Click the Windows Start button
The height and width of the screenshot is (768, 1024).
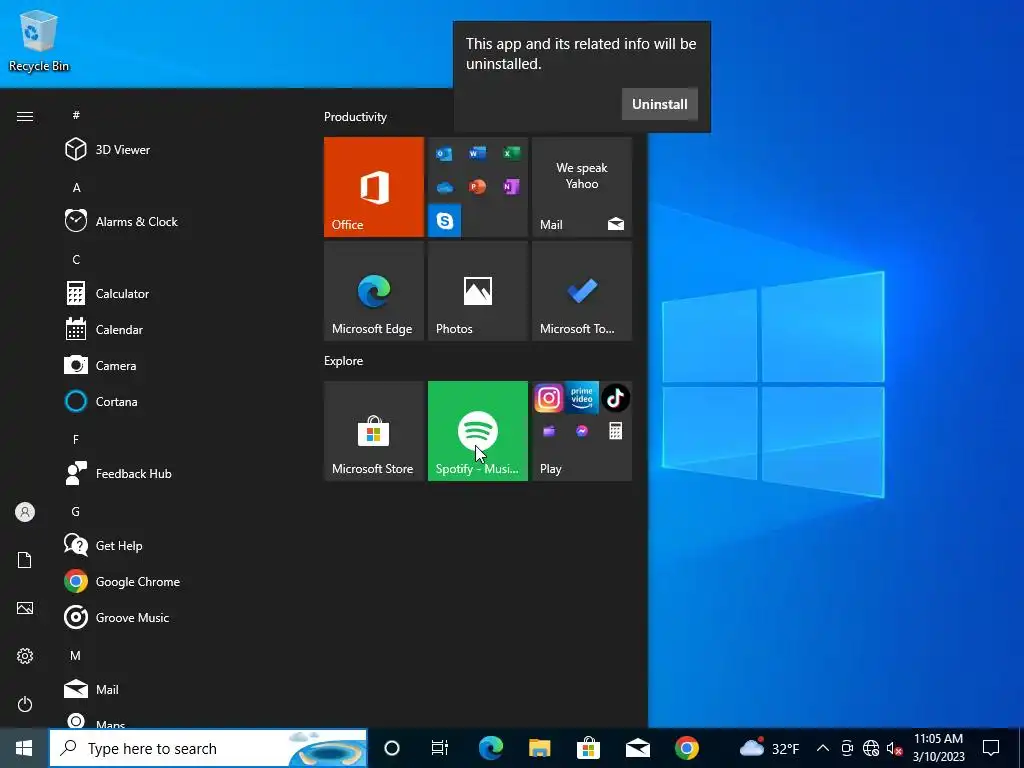point(24,748)
